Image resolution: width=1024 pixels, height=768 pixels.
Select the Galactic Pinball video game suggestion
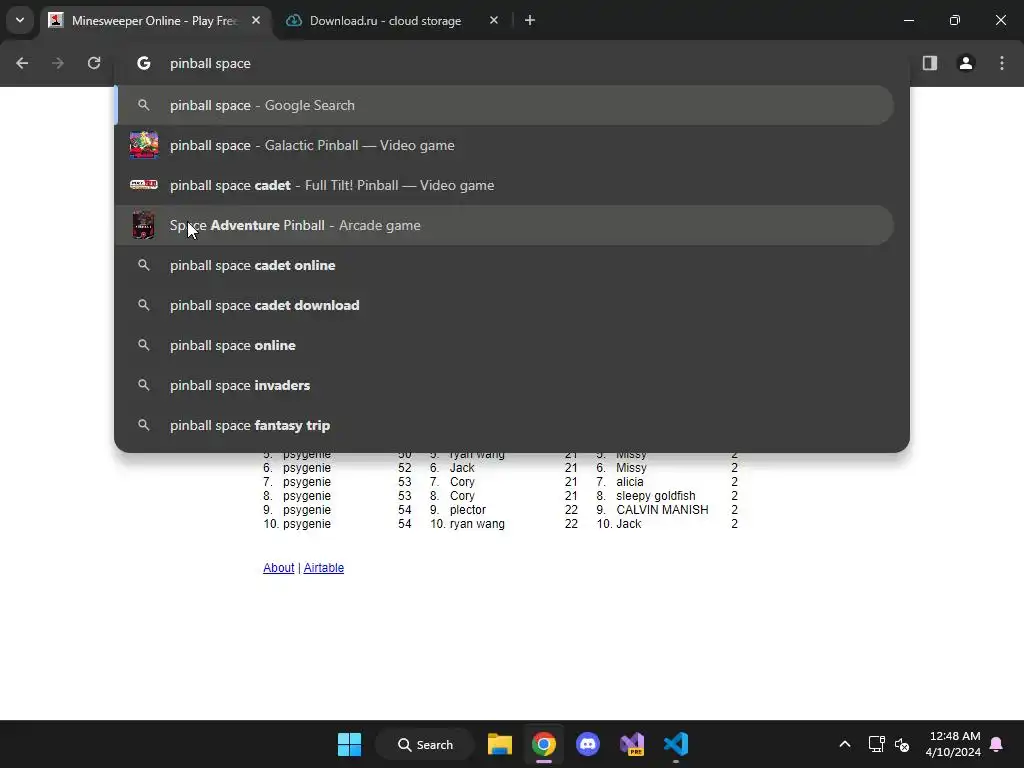[x=504, y=145]
